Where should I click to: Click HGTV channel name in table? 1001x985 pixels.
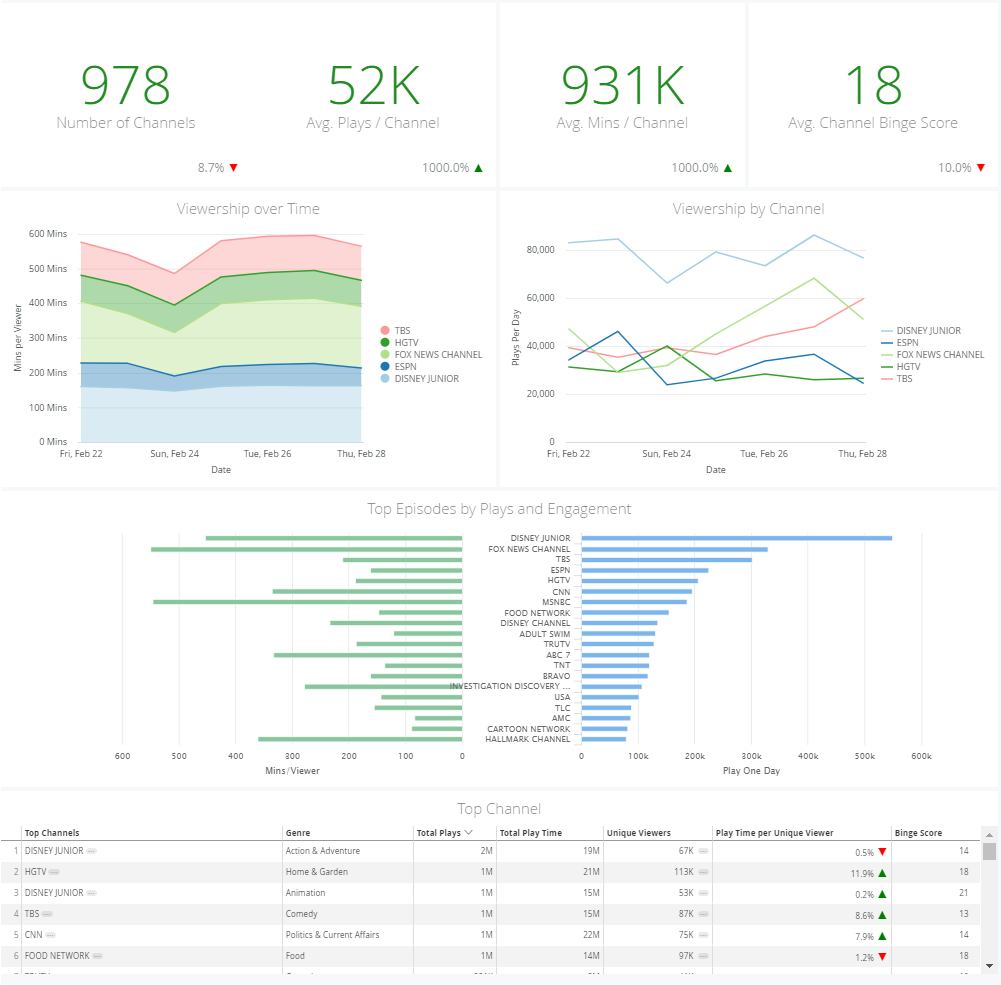tap(35, 872)
